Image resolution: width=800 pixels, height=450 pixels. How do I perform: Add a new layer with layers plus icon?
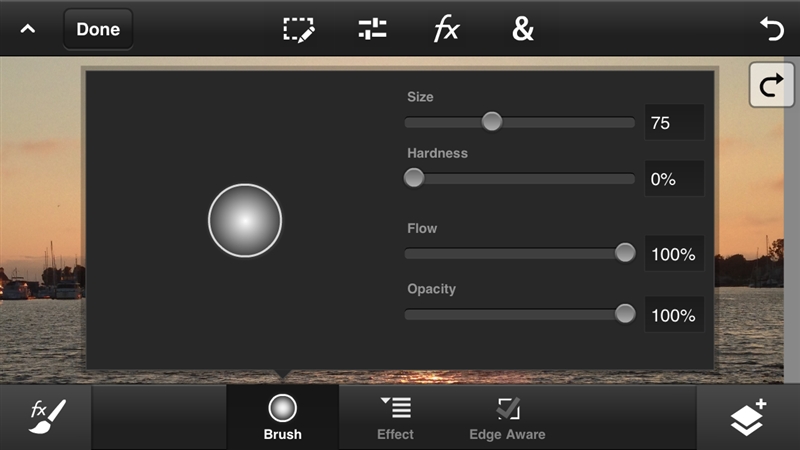(748, 417)
